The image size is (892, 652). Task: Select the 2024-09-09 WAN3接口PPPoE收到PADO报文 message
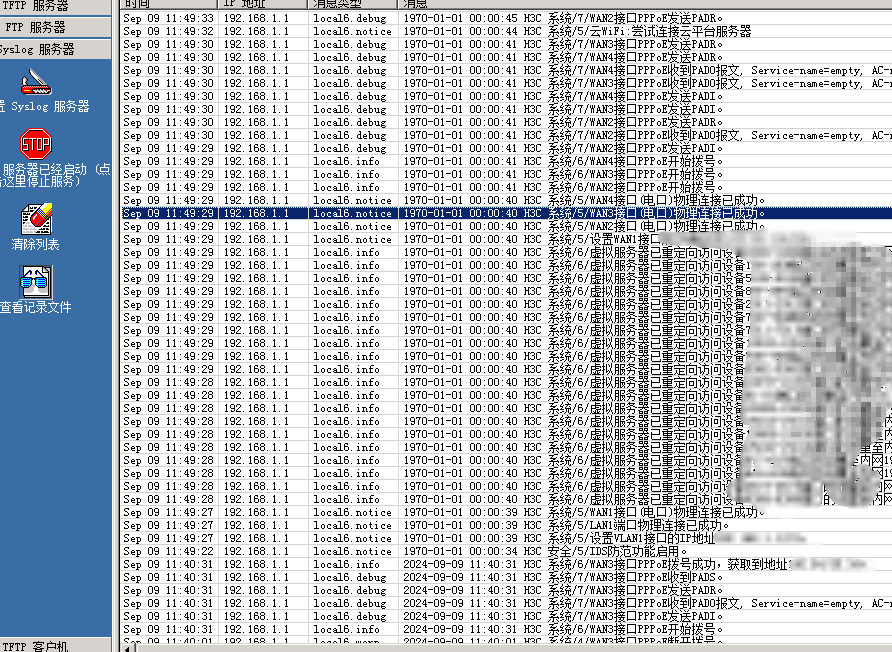click(x=720, y=604)
